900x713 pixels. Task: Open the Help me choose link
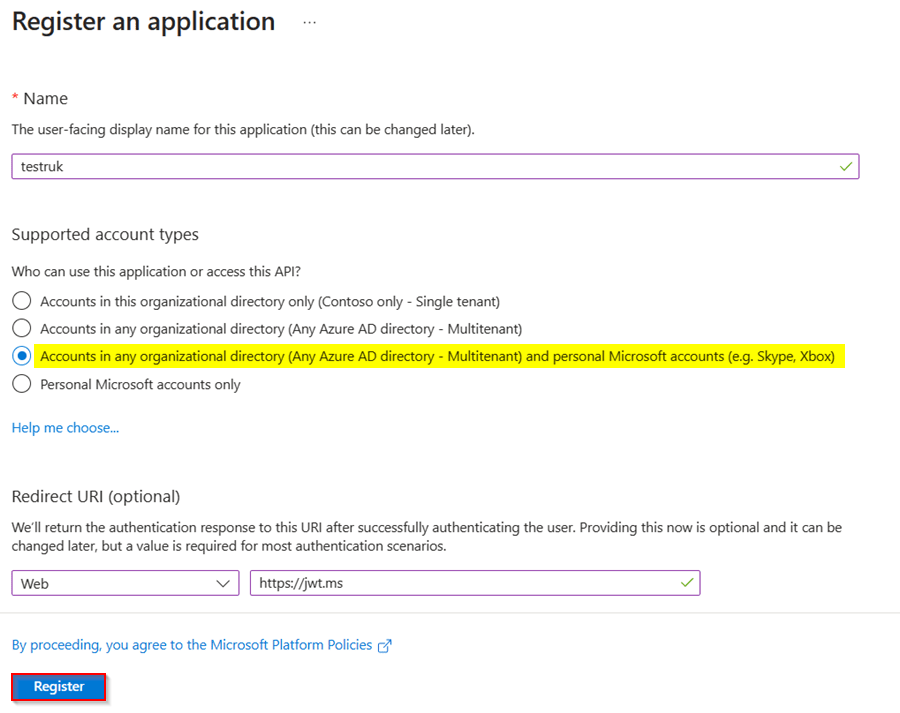click(64, 427)
